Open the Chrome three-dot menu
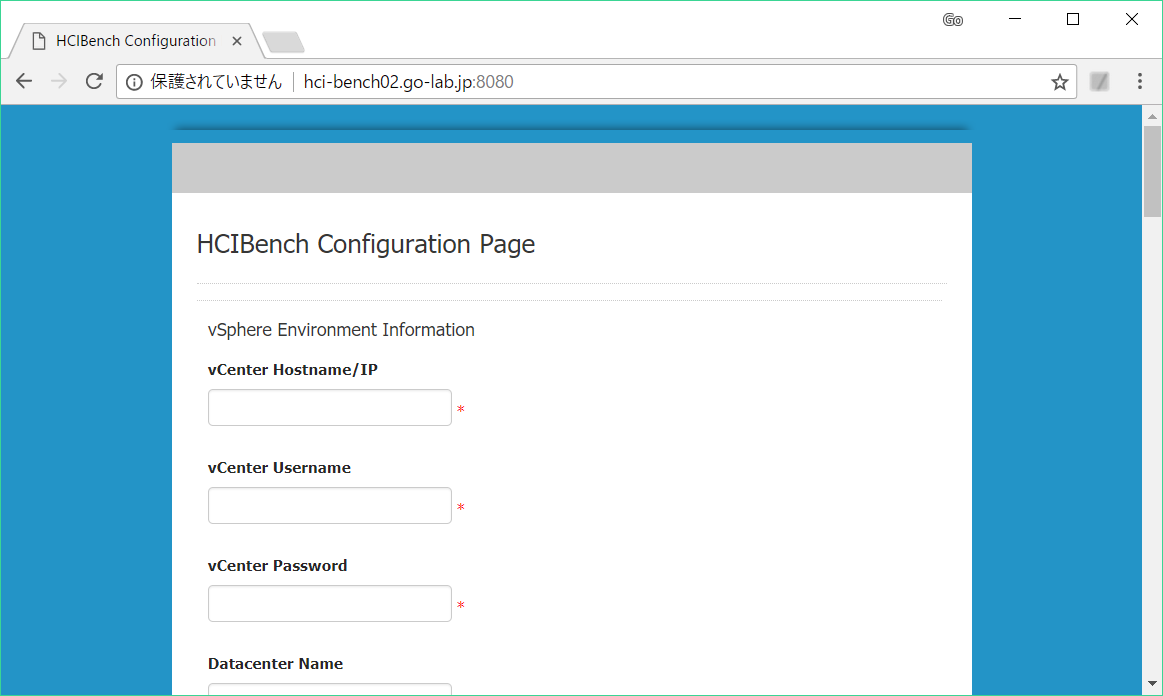 click(1140, 81)
